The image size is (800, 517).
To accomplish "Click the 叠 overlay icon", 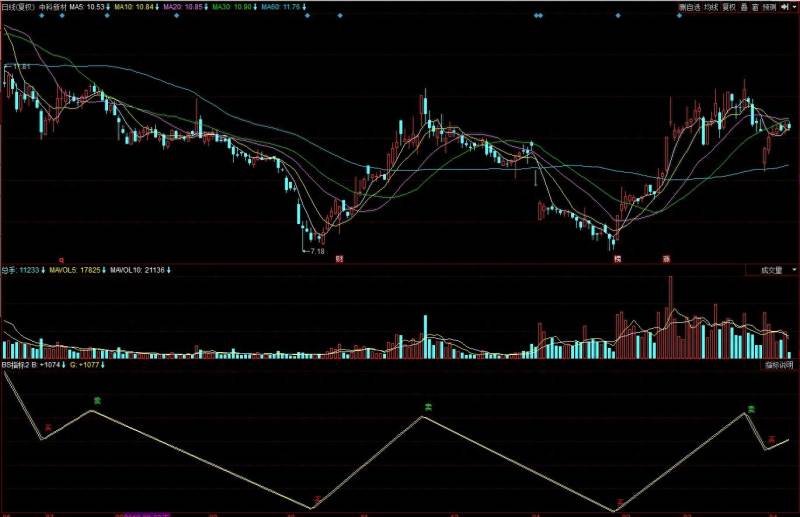I will pos(744,7).
